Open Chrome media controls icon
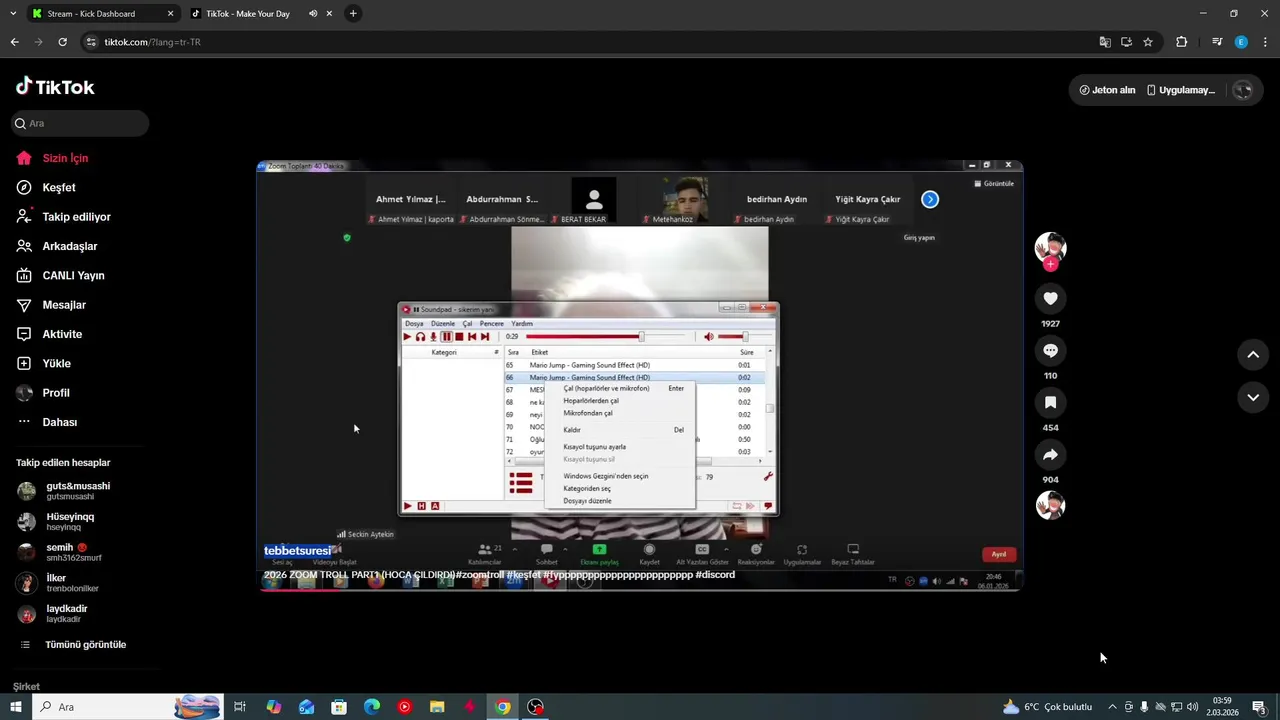 (1217, 42)
